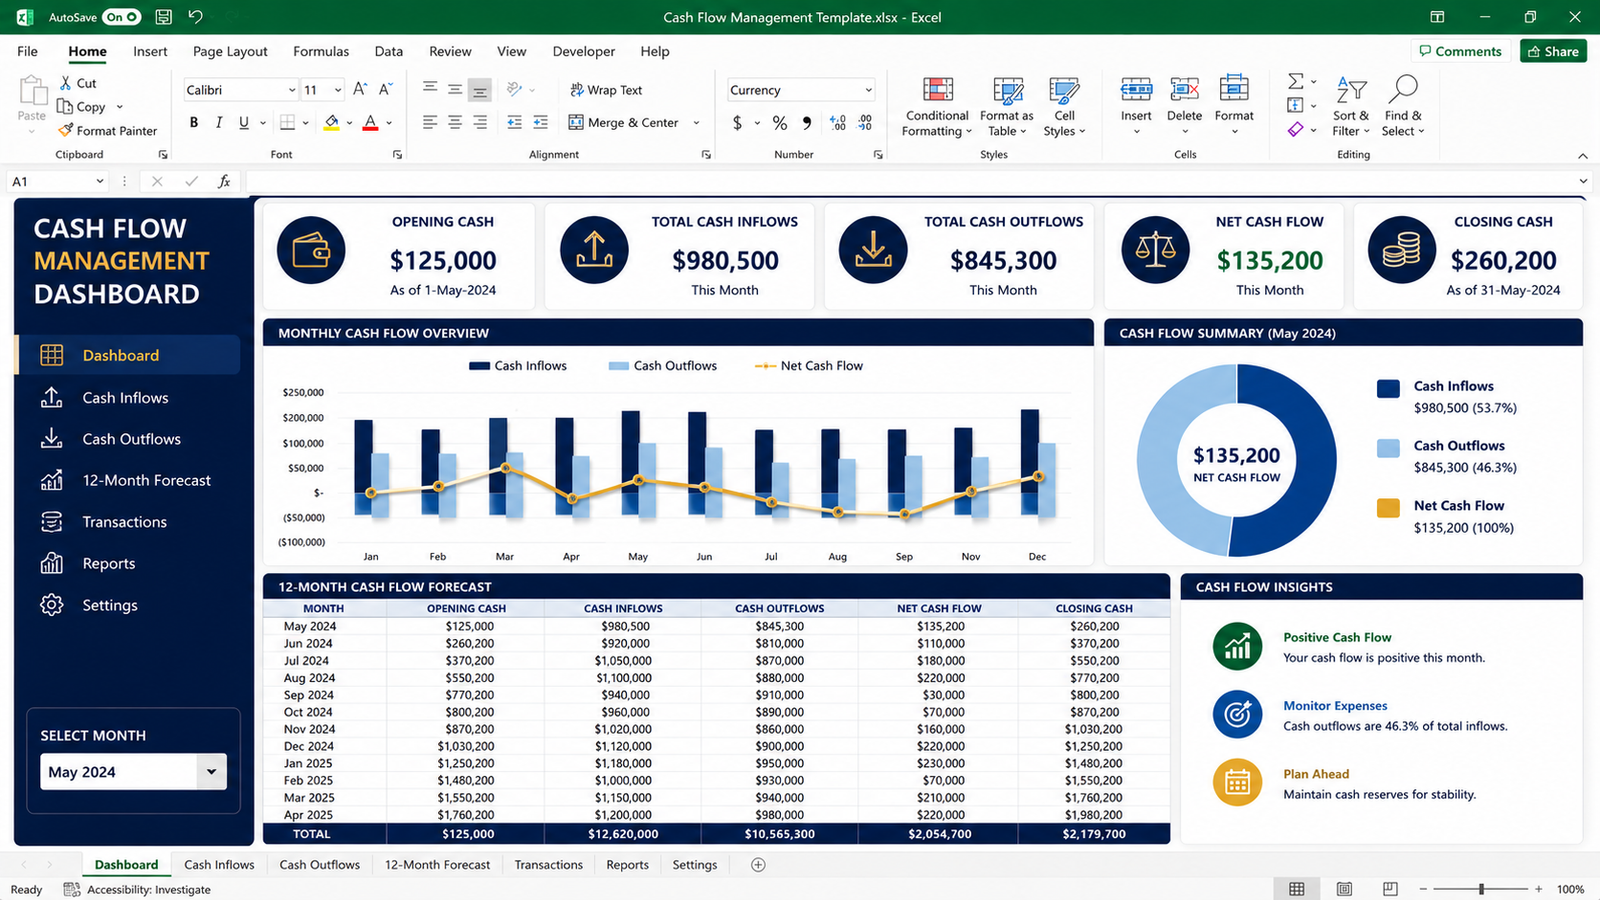Viewport: 1600px width, 900px height.
Task: Click the Share button
Action: point(1553,51)
